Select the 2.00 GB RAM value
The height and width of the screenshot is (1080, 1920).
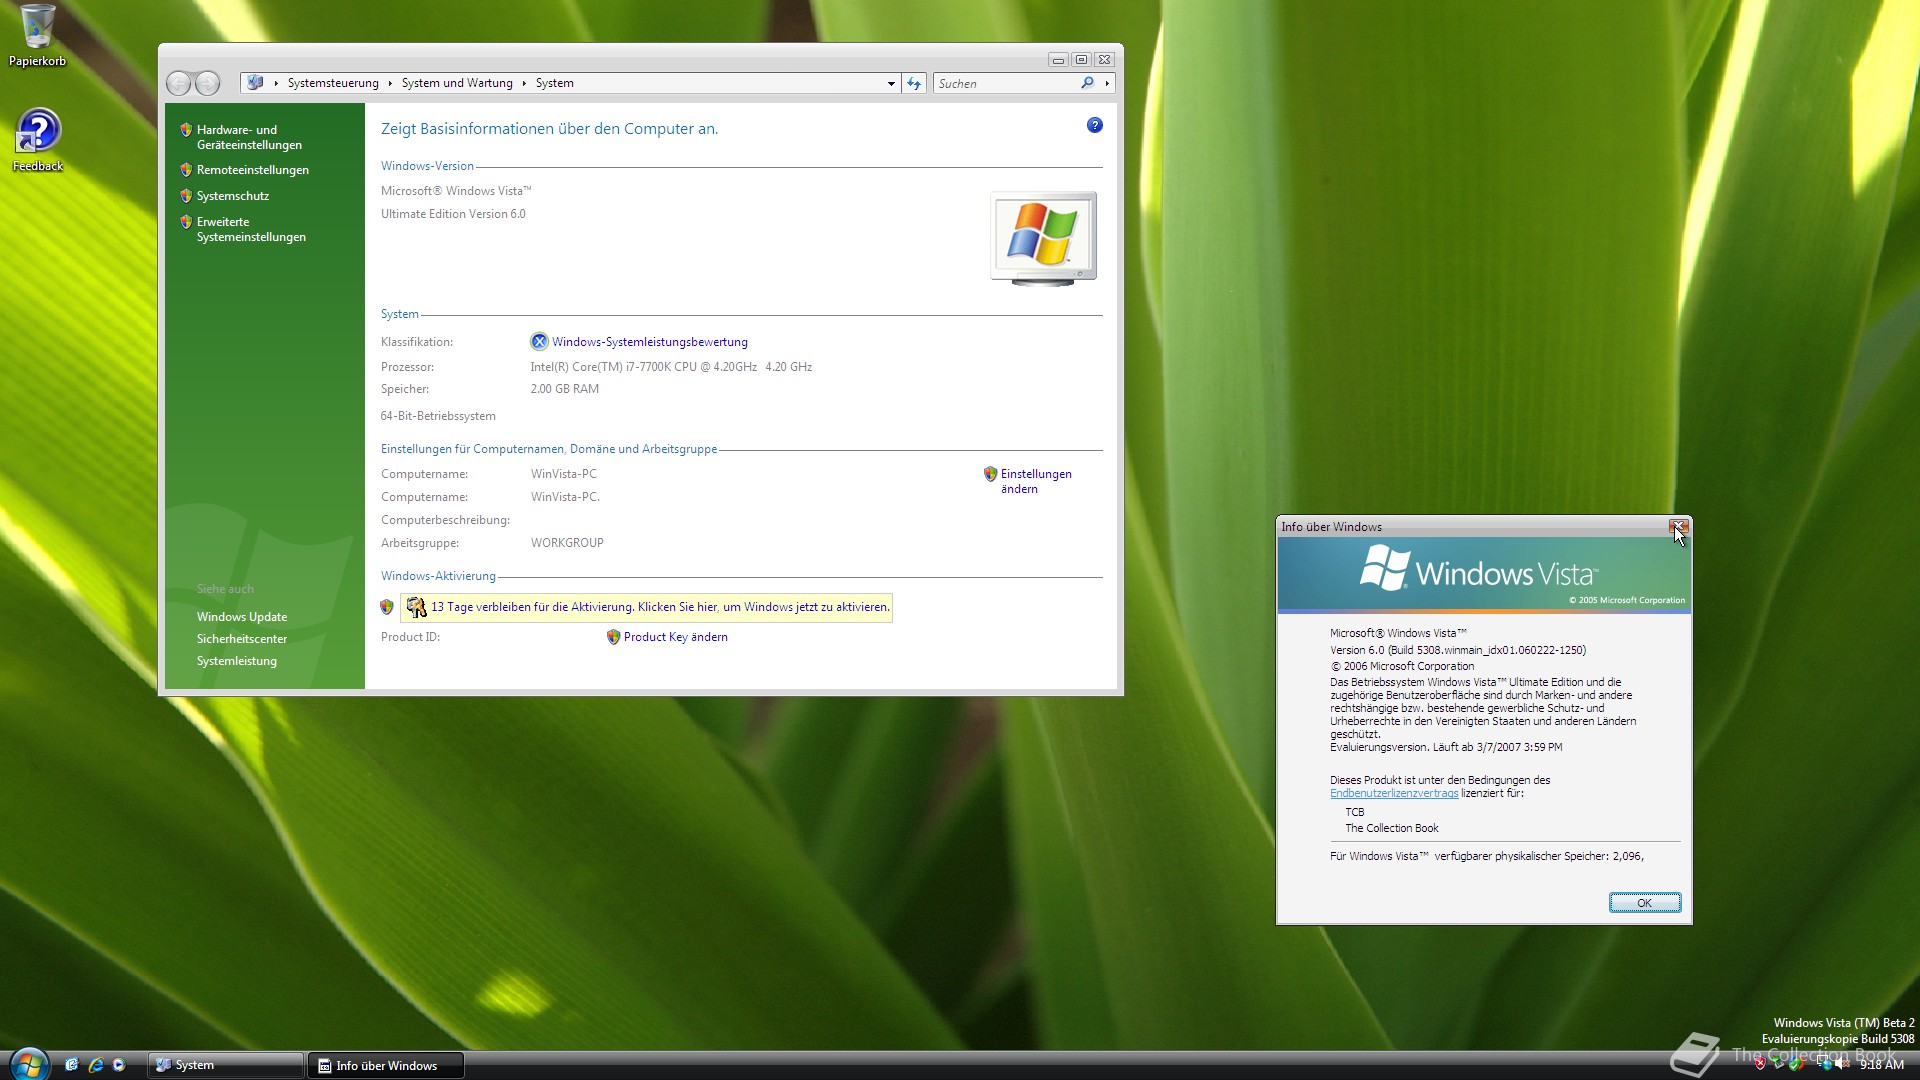pyautogui.click(x=565, y=389)
